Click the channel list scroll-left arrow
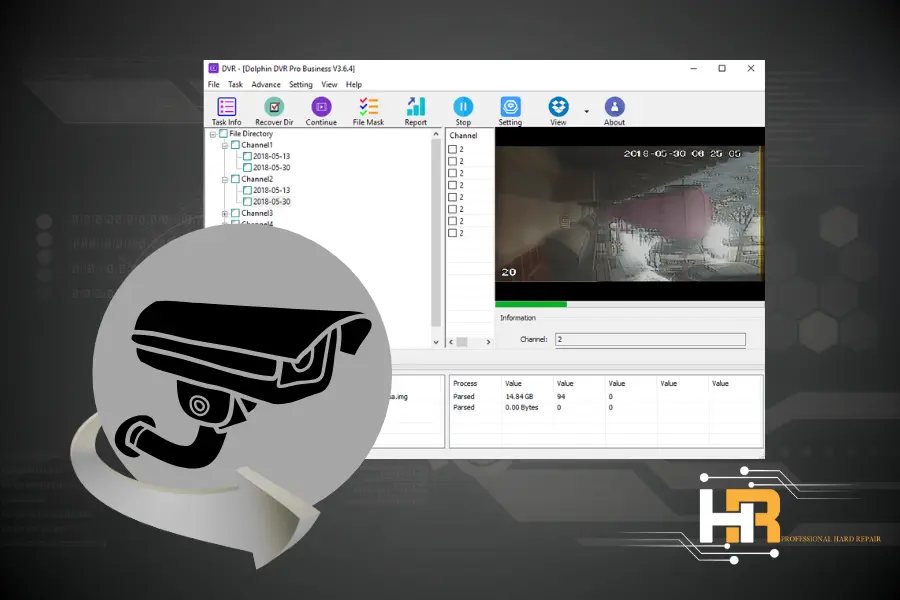 click(x=451, y=342)
